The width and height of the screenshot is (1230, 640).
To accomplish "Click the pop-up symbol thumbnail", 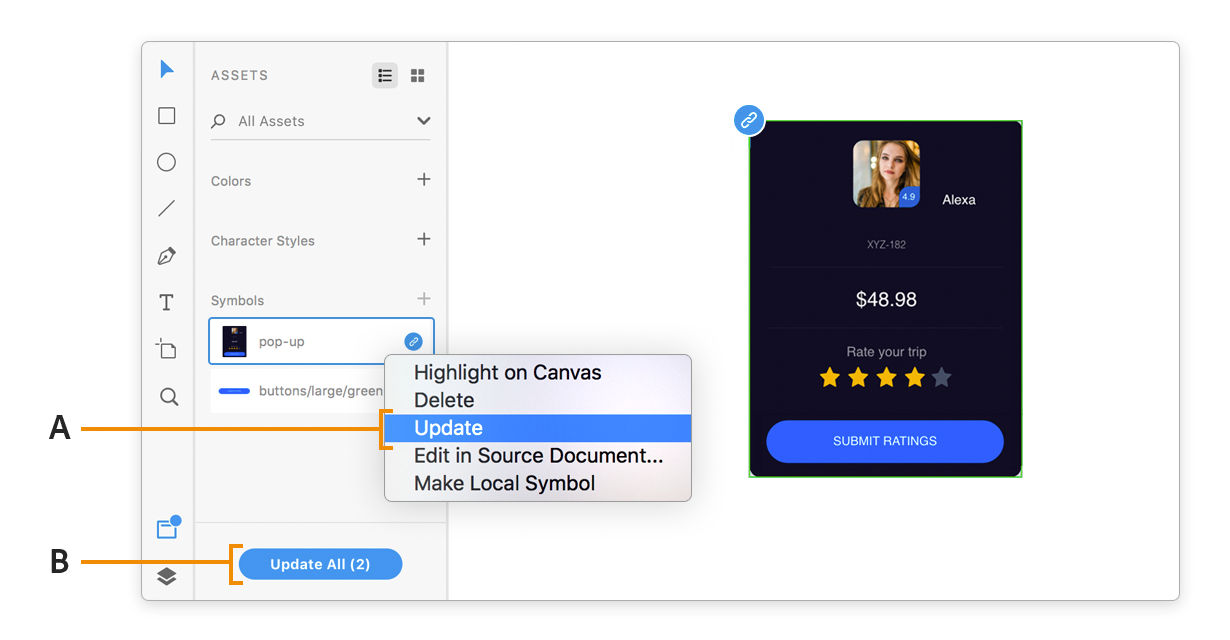I will pos(234,341).
